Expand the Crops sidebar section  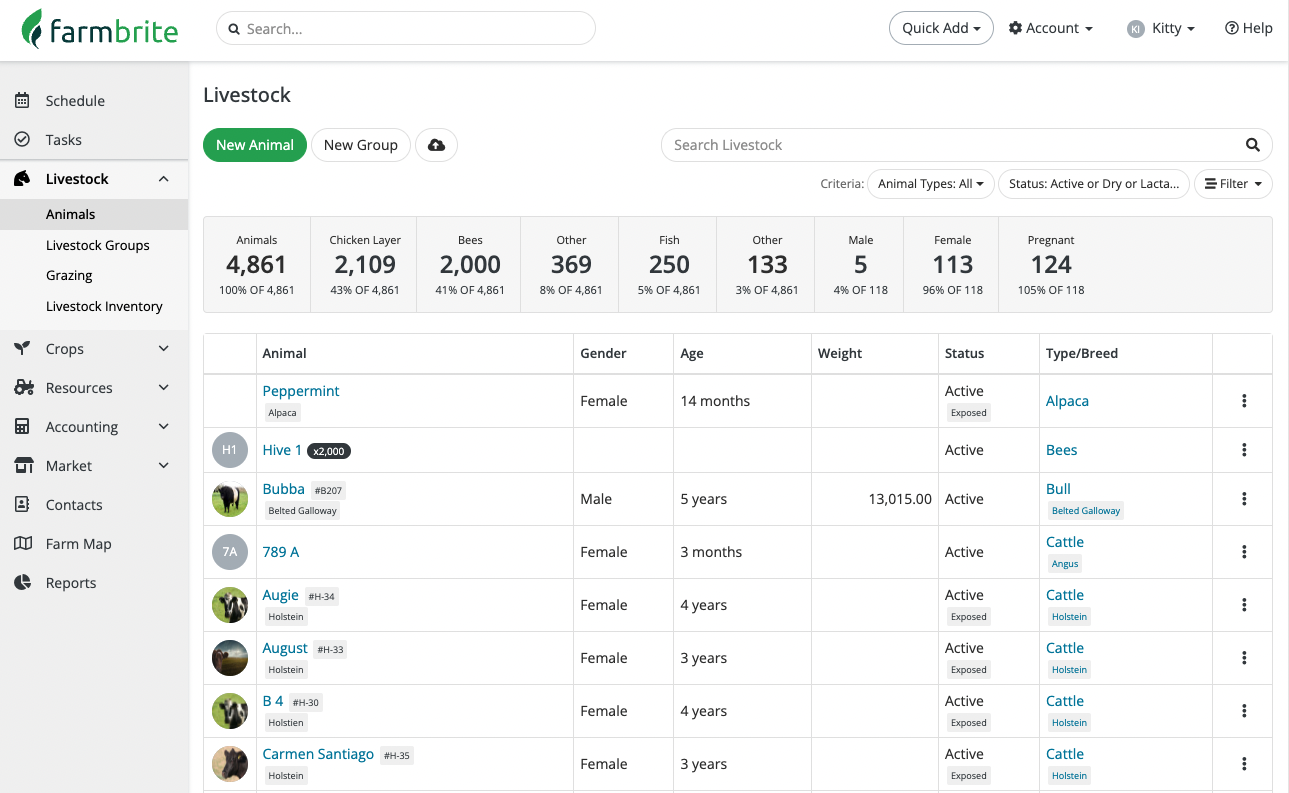163,348
